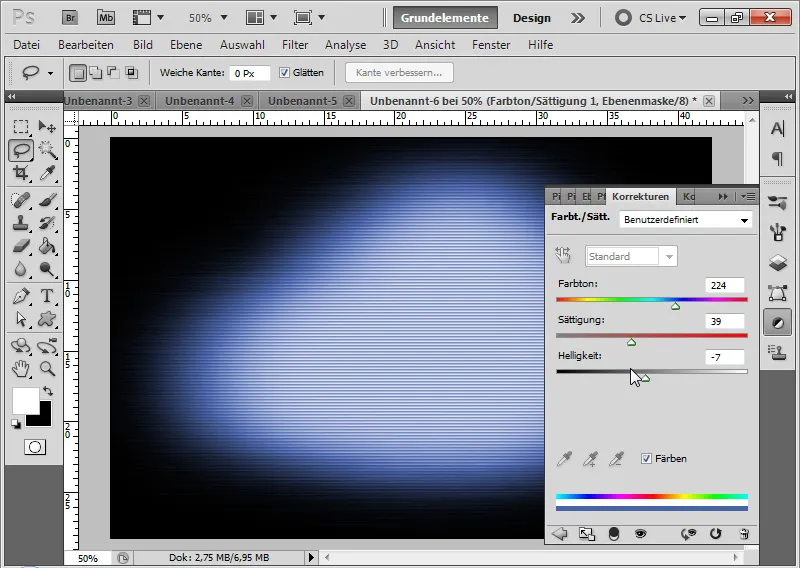Select the Move tool

[47, 126]
